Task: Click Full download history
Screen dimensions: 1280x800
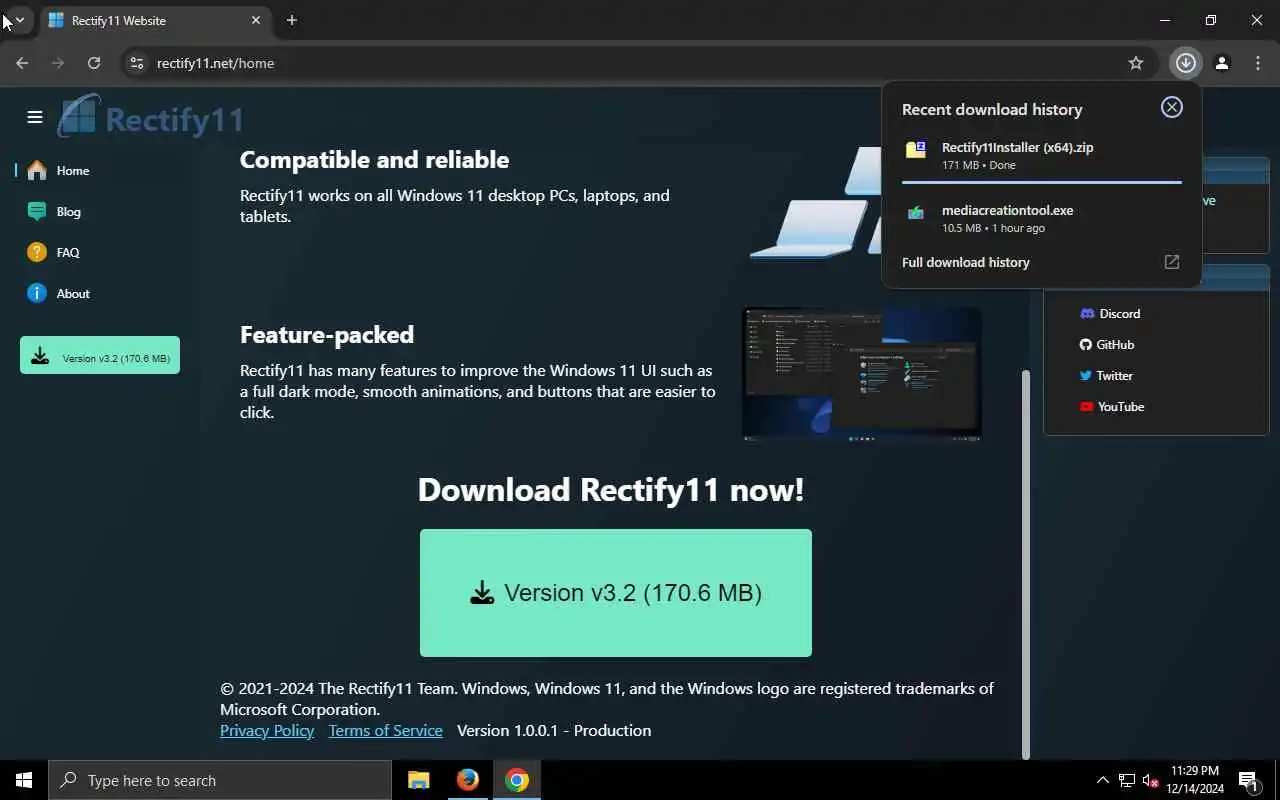Action: click(x=965, y=263)
